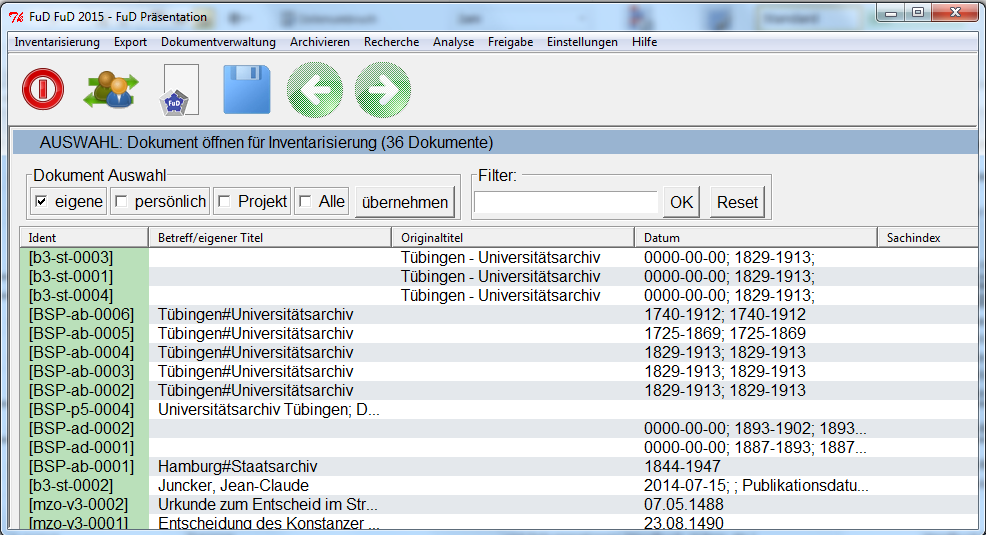Toggle the 'eigene' checkbox
986x535 pixels.
click(x=42, y=202)
